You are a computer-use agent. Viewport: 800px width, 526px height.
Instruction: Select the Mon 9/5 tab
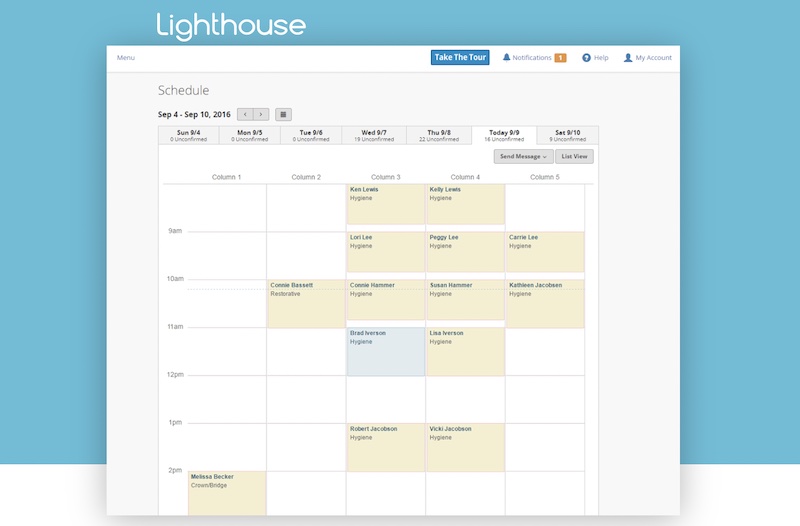[x=249, y=135]
